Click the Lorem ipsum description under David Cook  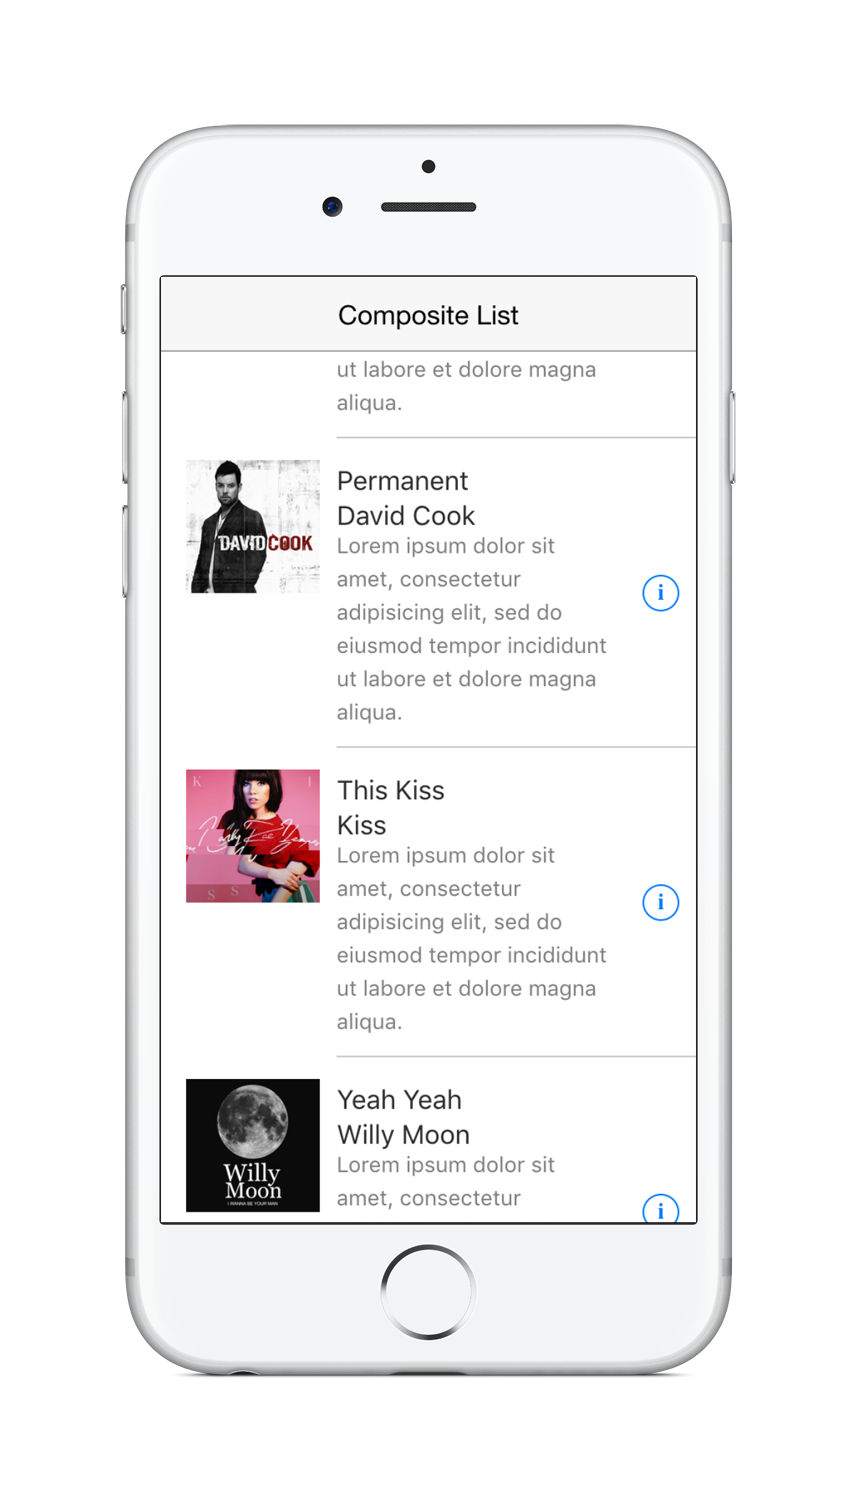[x=471, y=629]
